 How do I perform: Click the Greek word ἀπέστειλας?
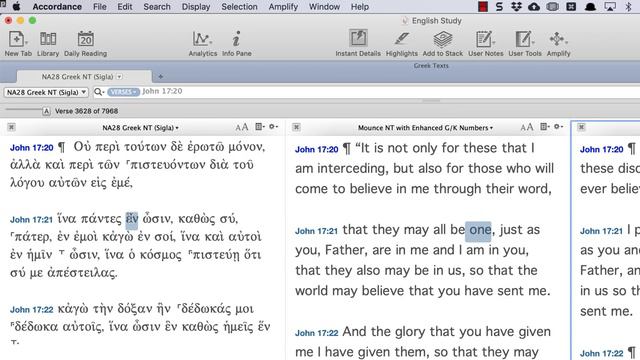[82, 273]
